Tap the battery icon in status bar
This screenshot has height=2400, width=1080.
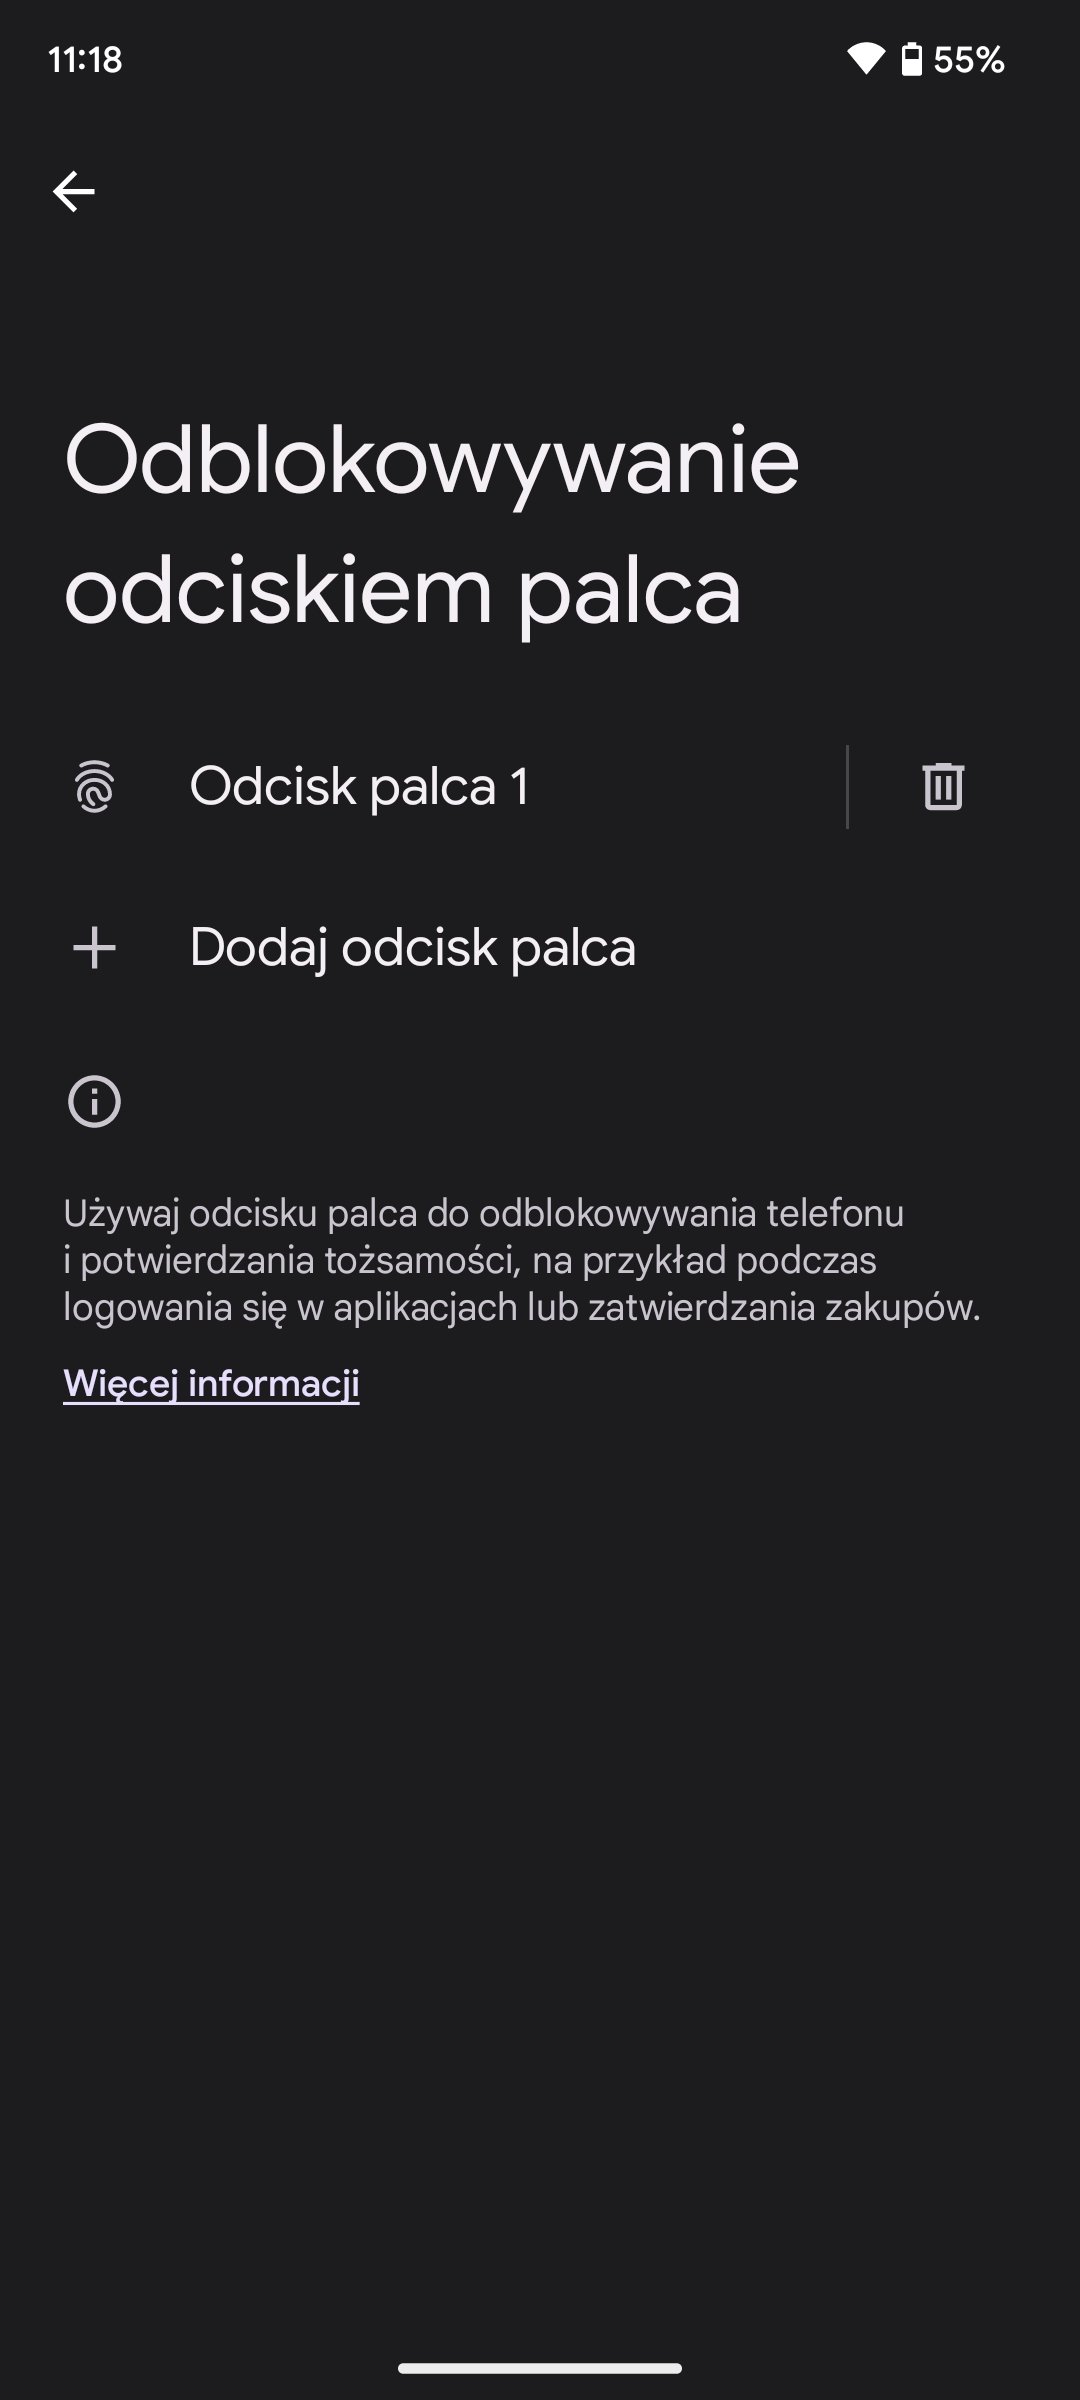[911, 59]
